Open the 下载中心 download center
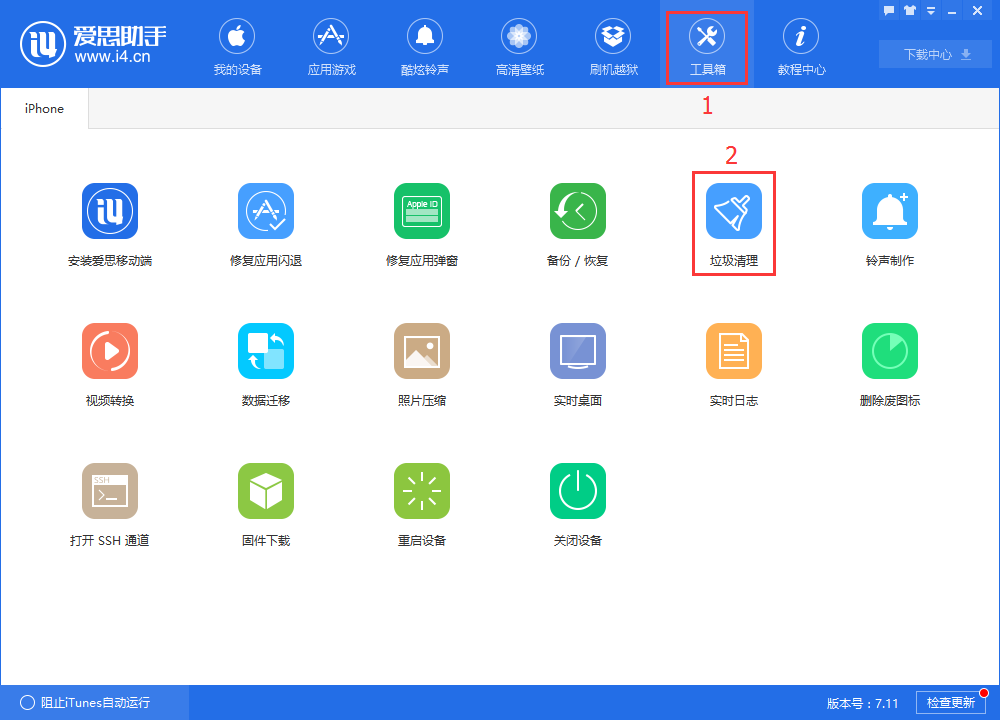 click(x=934, y=54)
